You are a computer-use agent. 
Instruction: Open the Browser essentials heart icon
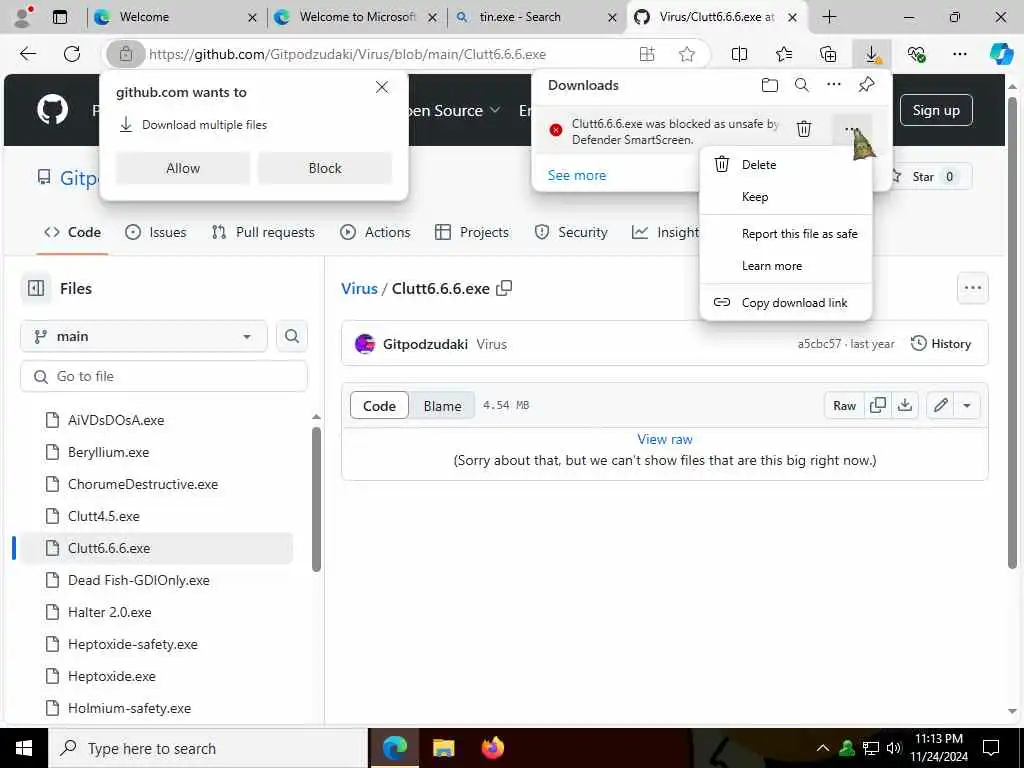[x=916, y=54]
